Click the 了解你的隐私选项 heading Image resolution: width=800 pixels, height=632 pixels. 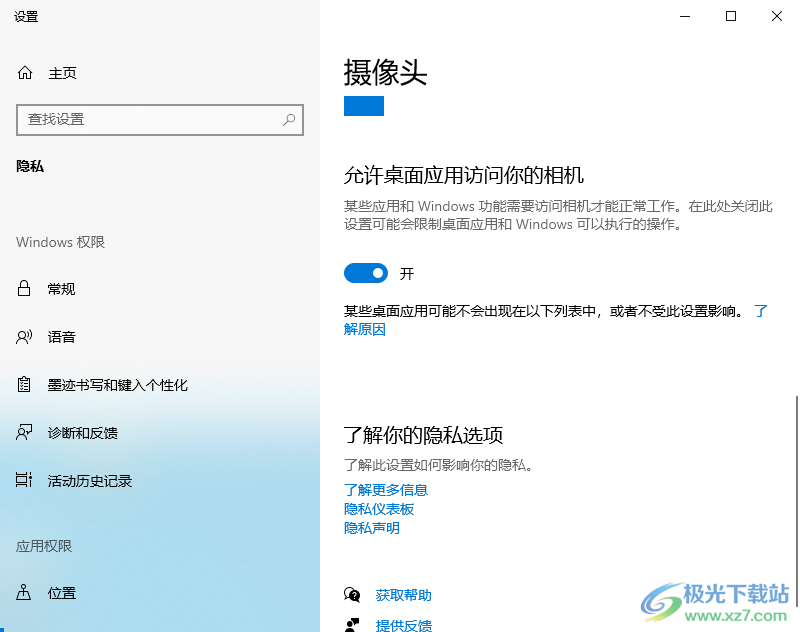(x=423, y=435)
